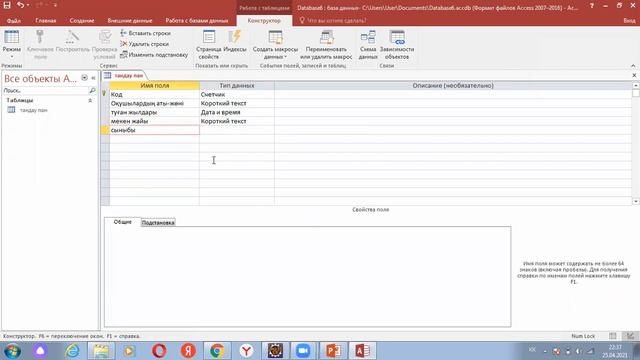640x360 pixels.
Task: Click Изменить подстановку
Action: click(154, 54)
